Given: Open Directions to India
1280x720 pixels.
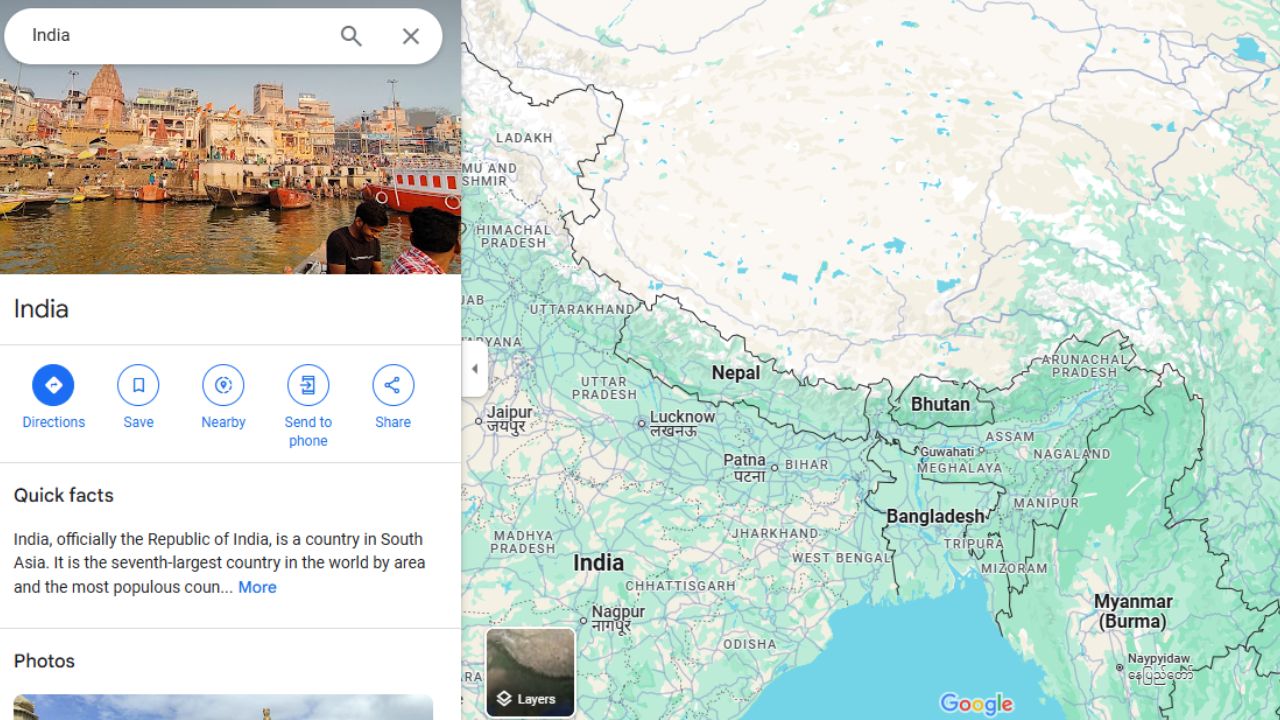Looking at the screenshot, I should pos(53,385).
